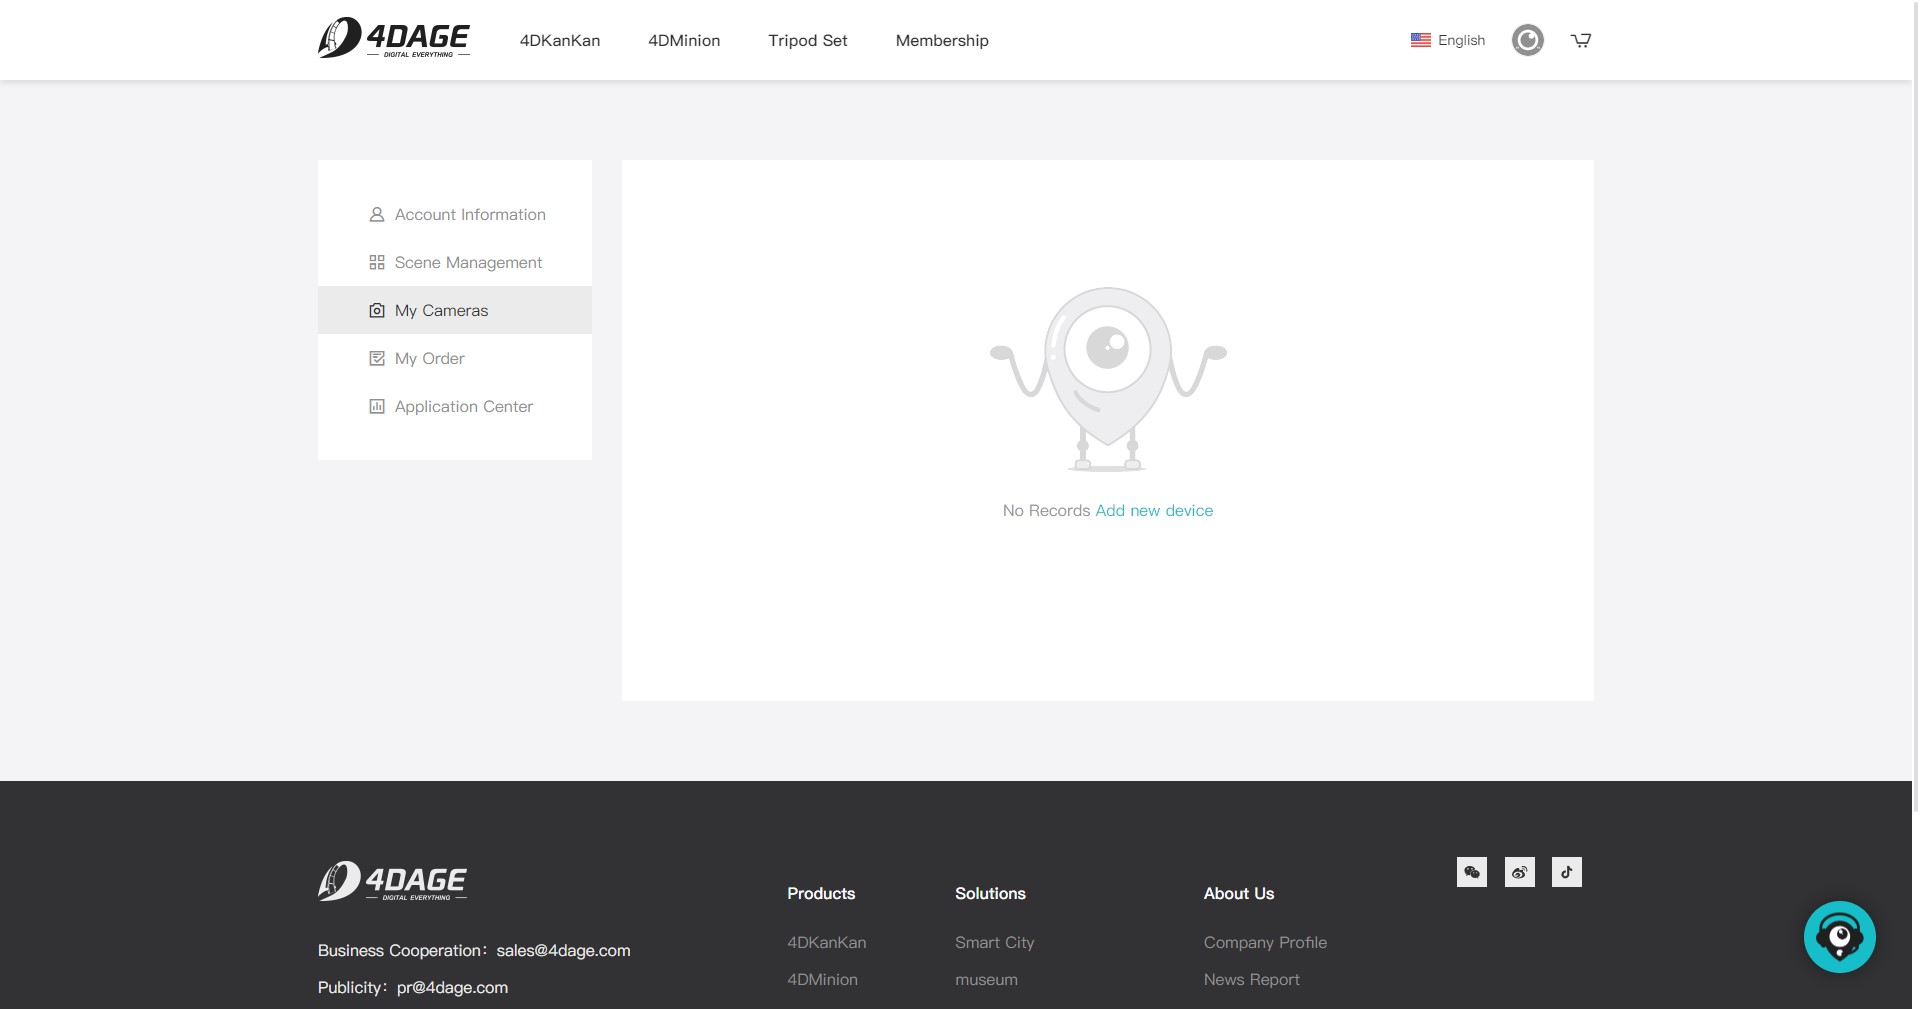Viewport: 1920px width, 1009px height.
Task: Open My Order in sidebar
Action: (x=429, y=359)
